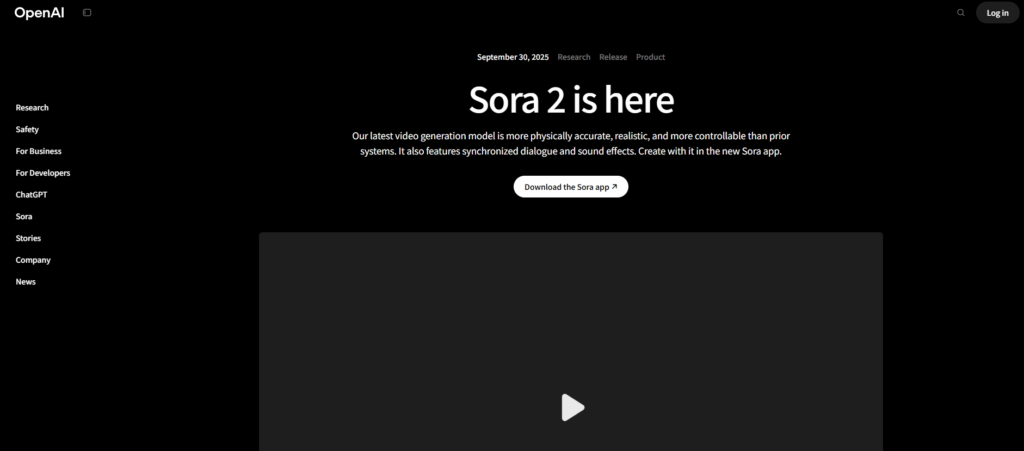This screenshot has height=451, width=1024.
Task: Toggle the sidebar collapse icon
Action: click(x=87, y=12)
